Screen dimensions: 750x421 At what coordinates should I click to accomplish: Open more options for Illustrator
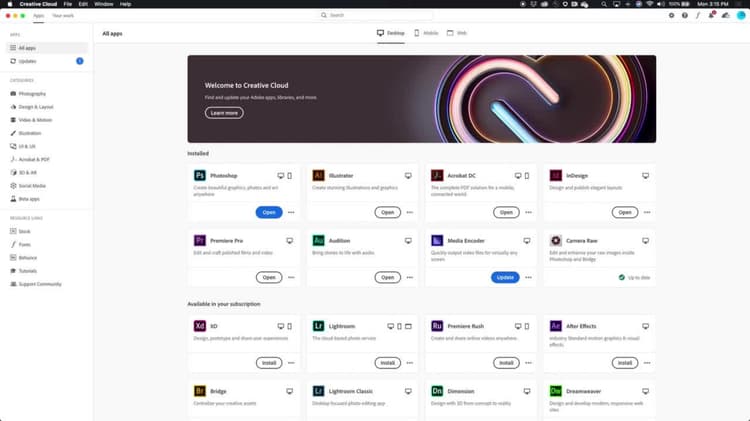coord(410,212)
